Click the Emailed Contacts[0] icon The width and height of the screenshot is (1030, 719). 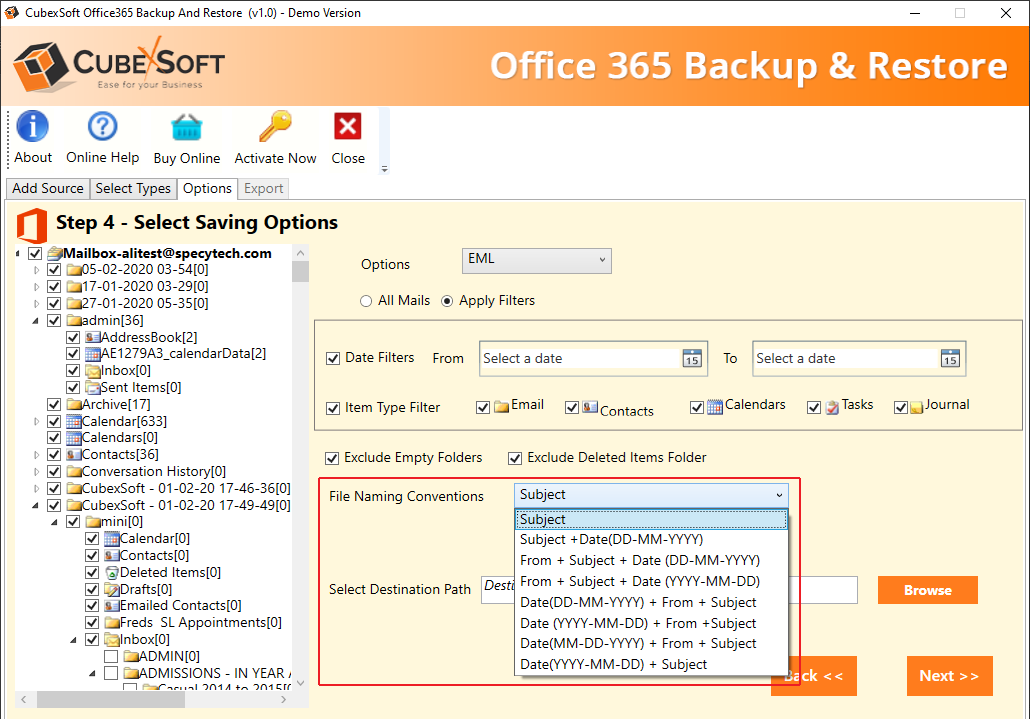coord(112,605)
